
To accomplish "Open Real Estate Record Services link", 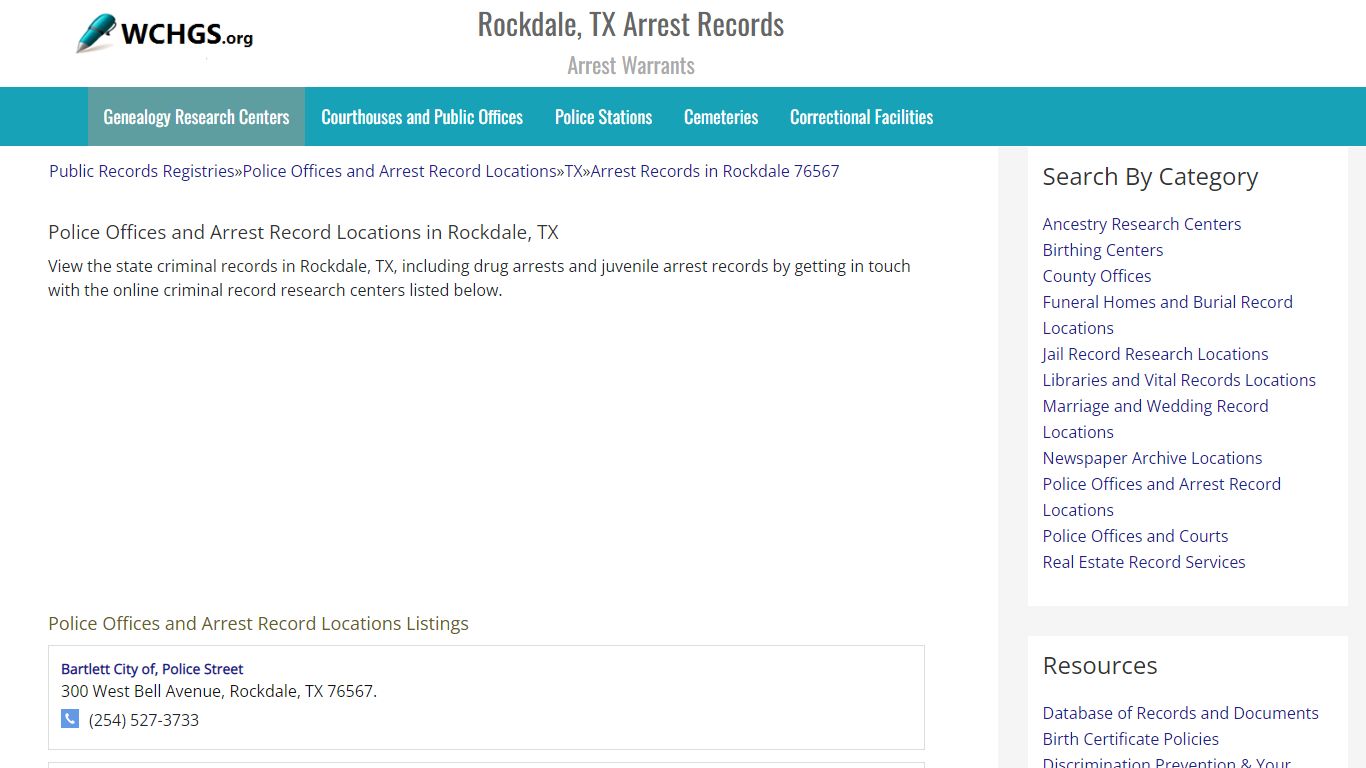I will [1143, 562].
